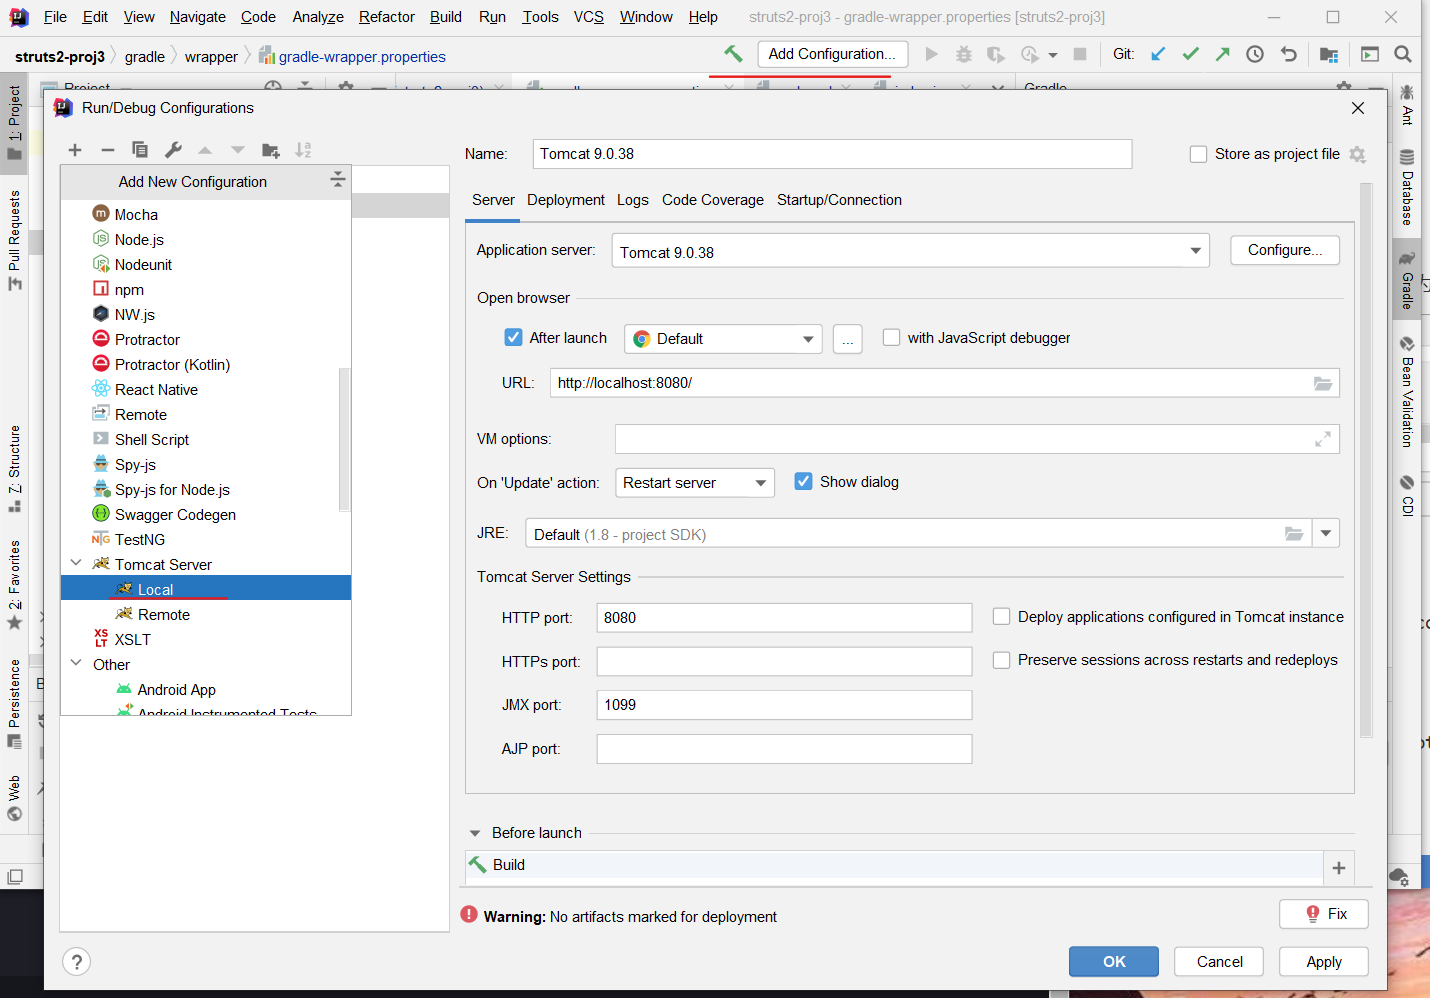Sort configurations alphabetically icon
The image size is (1430, 998).
pos(303,150)
